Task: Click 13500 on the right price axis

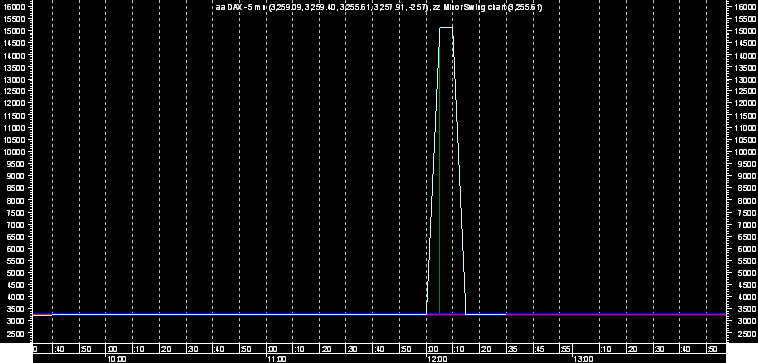Action: tap(744, 68)
